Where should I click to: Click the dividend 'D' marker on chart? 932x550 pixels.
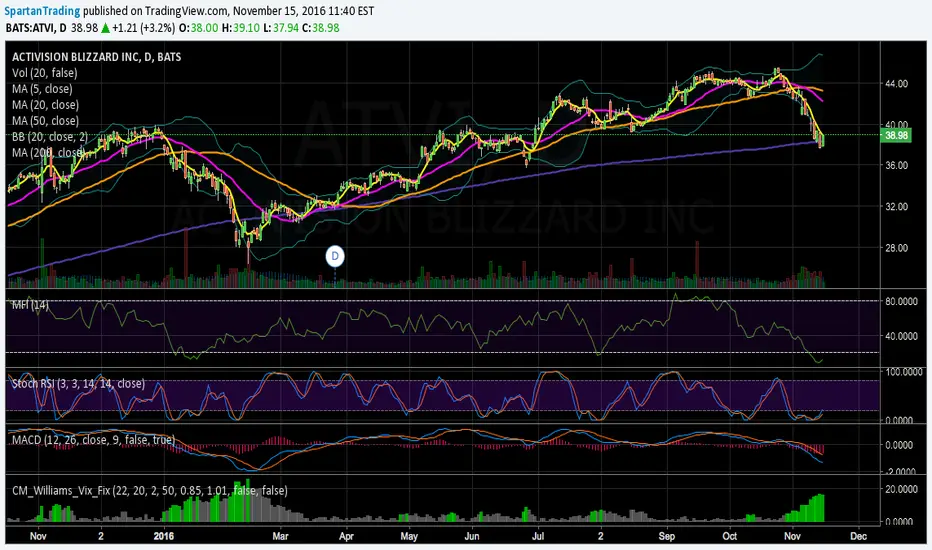[x=335, y=256]
